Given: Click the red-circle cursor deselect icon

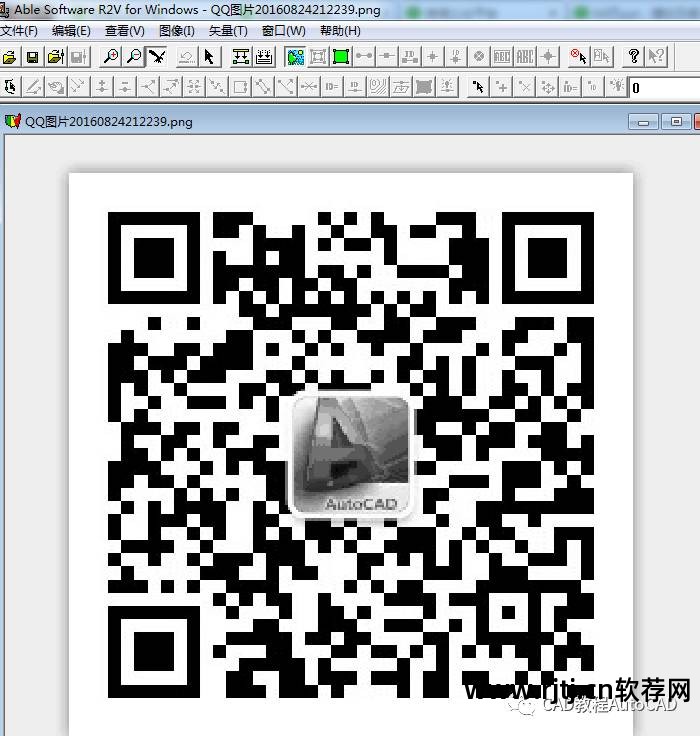Looking at the screenshot, I should point(579,57).
